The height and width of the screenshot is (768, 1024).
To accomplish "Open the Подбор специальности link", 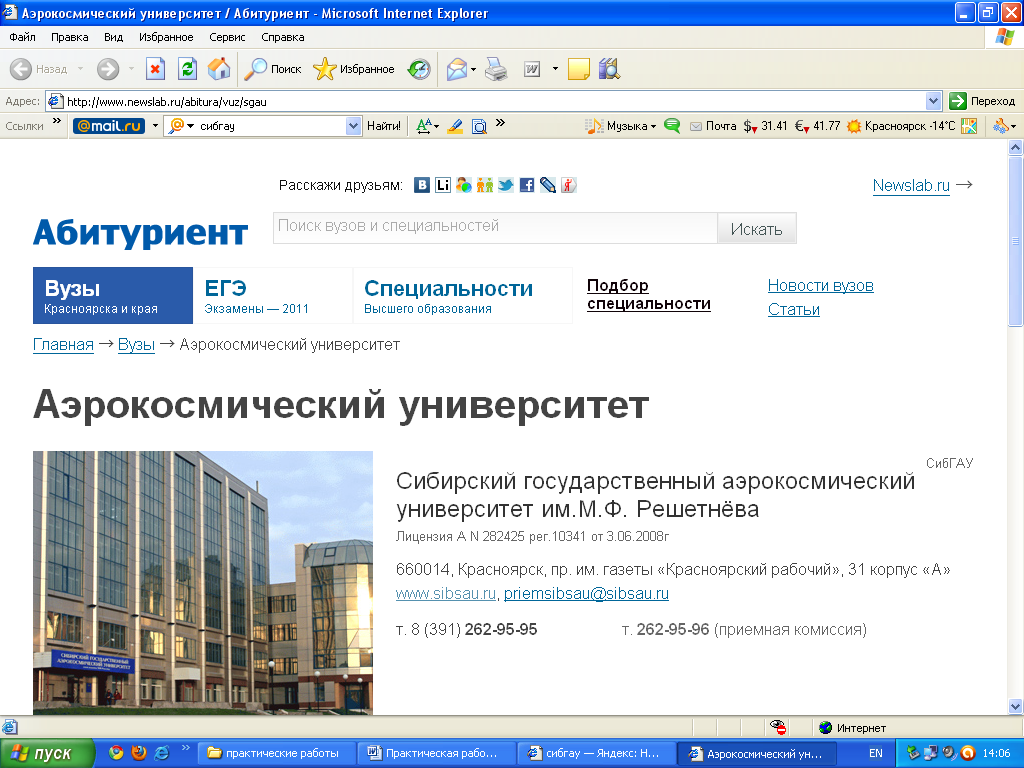I will [648, 295].
